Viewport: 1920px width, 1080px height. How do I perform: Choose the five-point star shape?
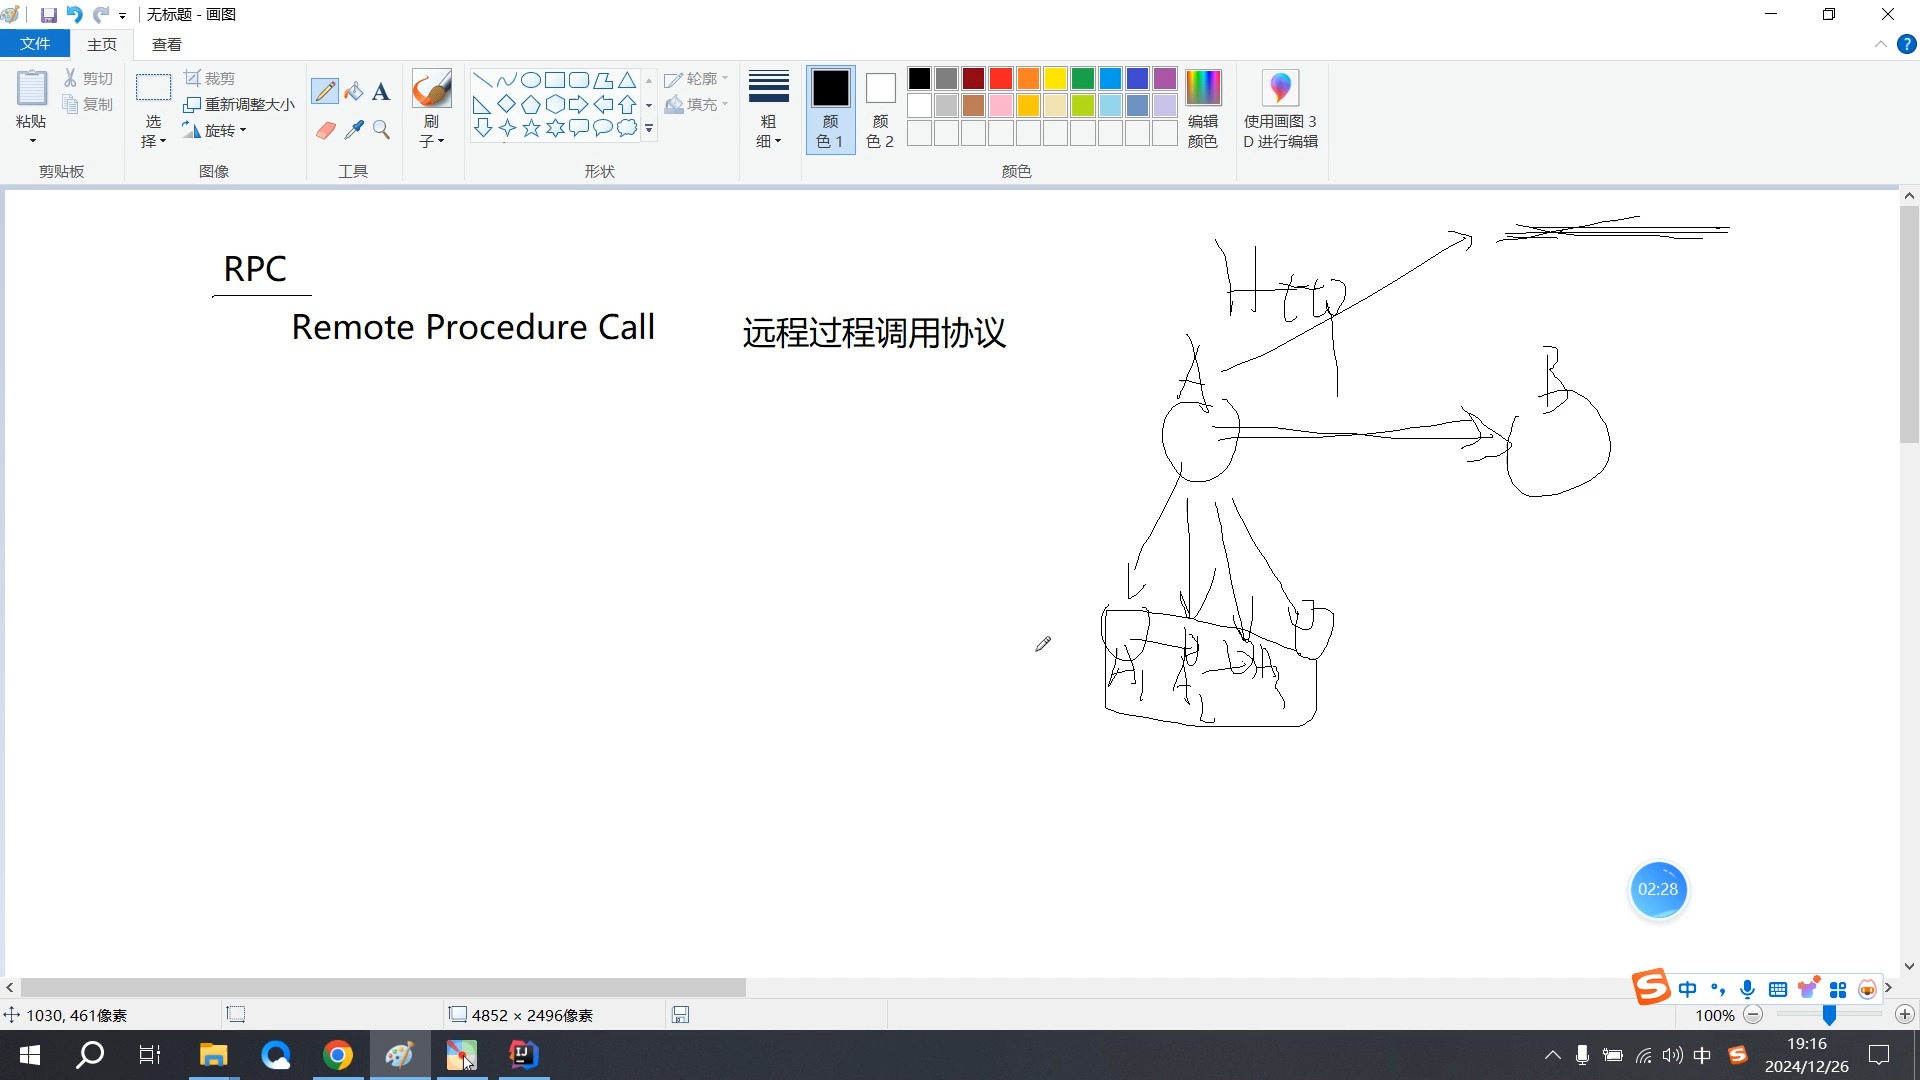coord(531,128)
